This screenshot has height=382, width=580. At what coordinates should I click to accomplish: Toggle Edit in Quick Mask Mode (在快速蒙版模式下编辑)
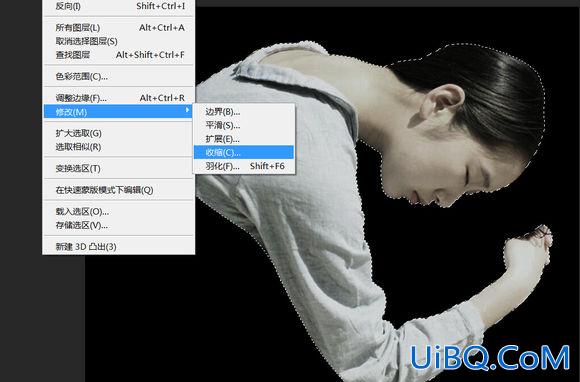click(119, 190)
